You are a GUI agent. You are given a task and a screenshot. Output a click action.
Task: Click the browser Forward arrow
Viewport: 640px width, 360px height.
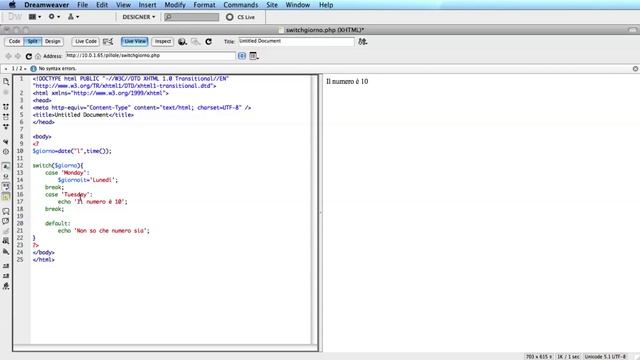(x=18, y=56)
